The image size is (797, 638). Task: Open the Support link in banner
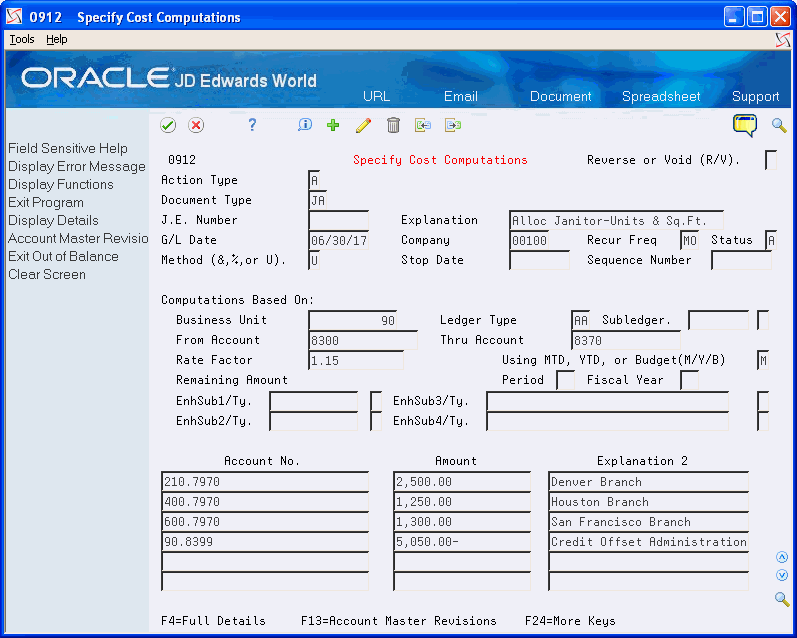click(x=755, y=96)
